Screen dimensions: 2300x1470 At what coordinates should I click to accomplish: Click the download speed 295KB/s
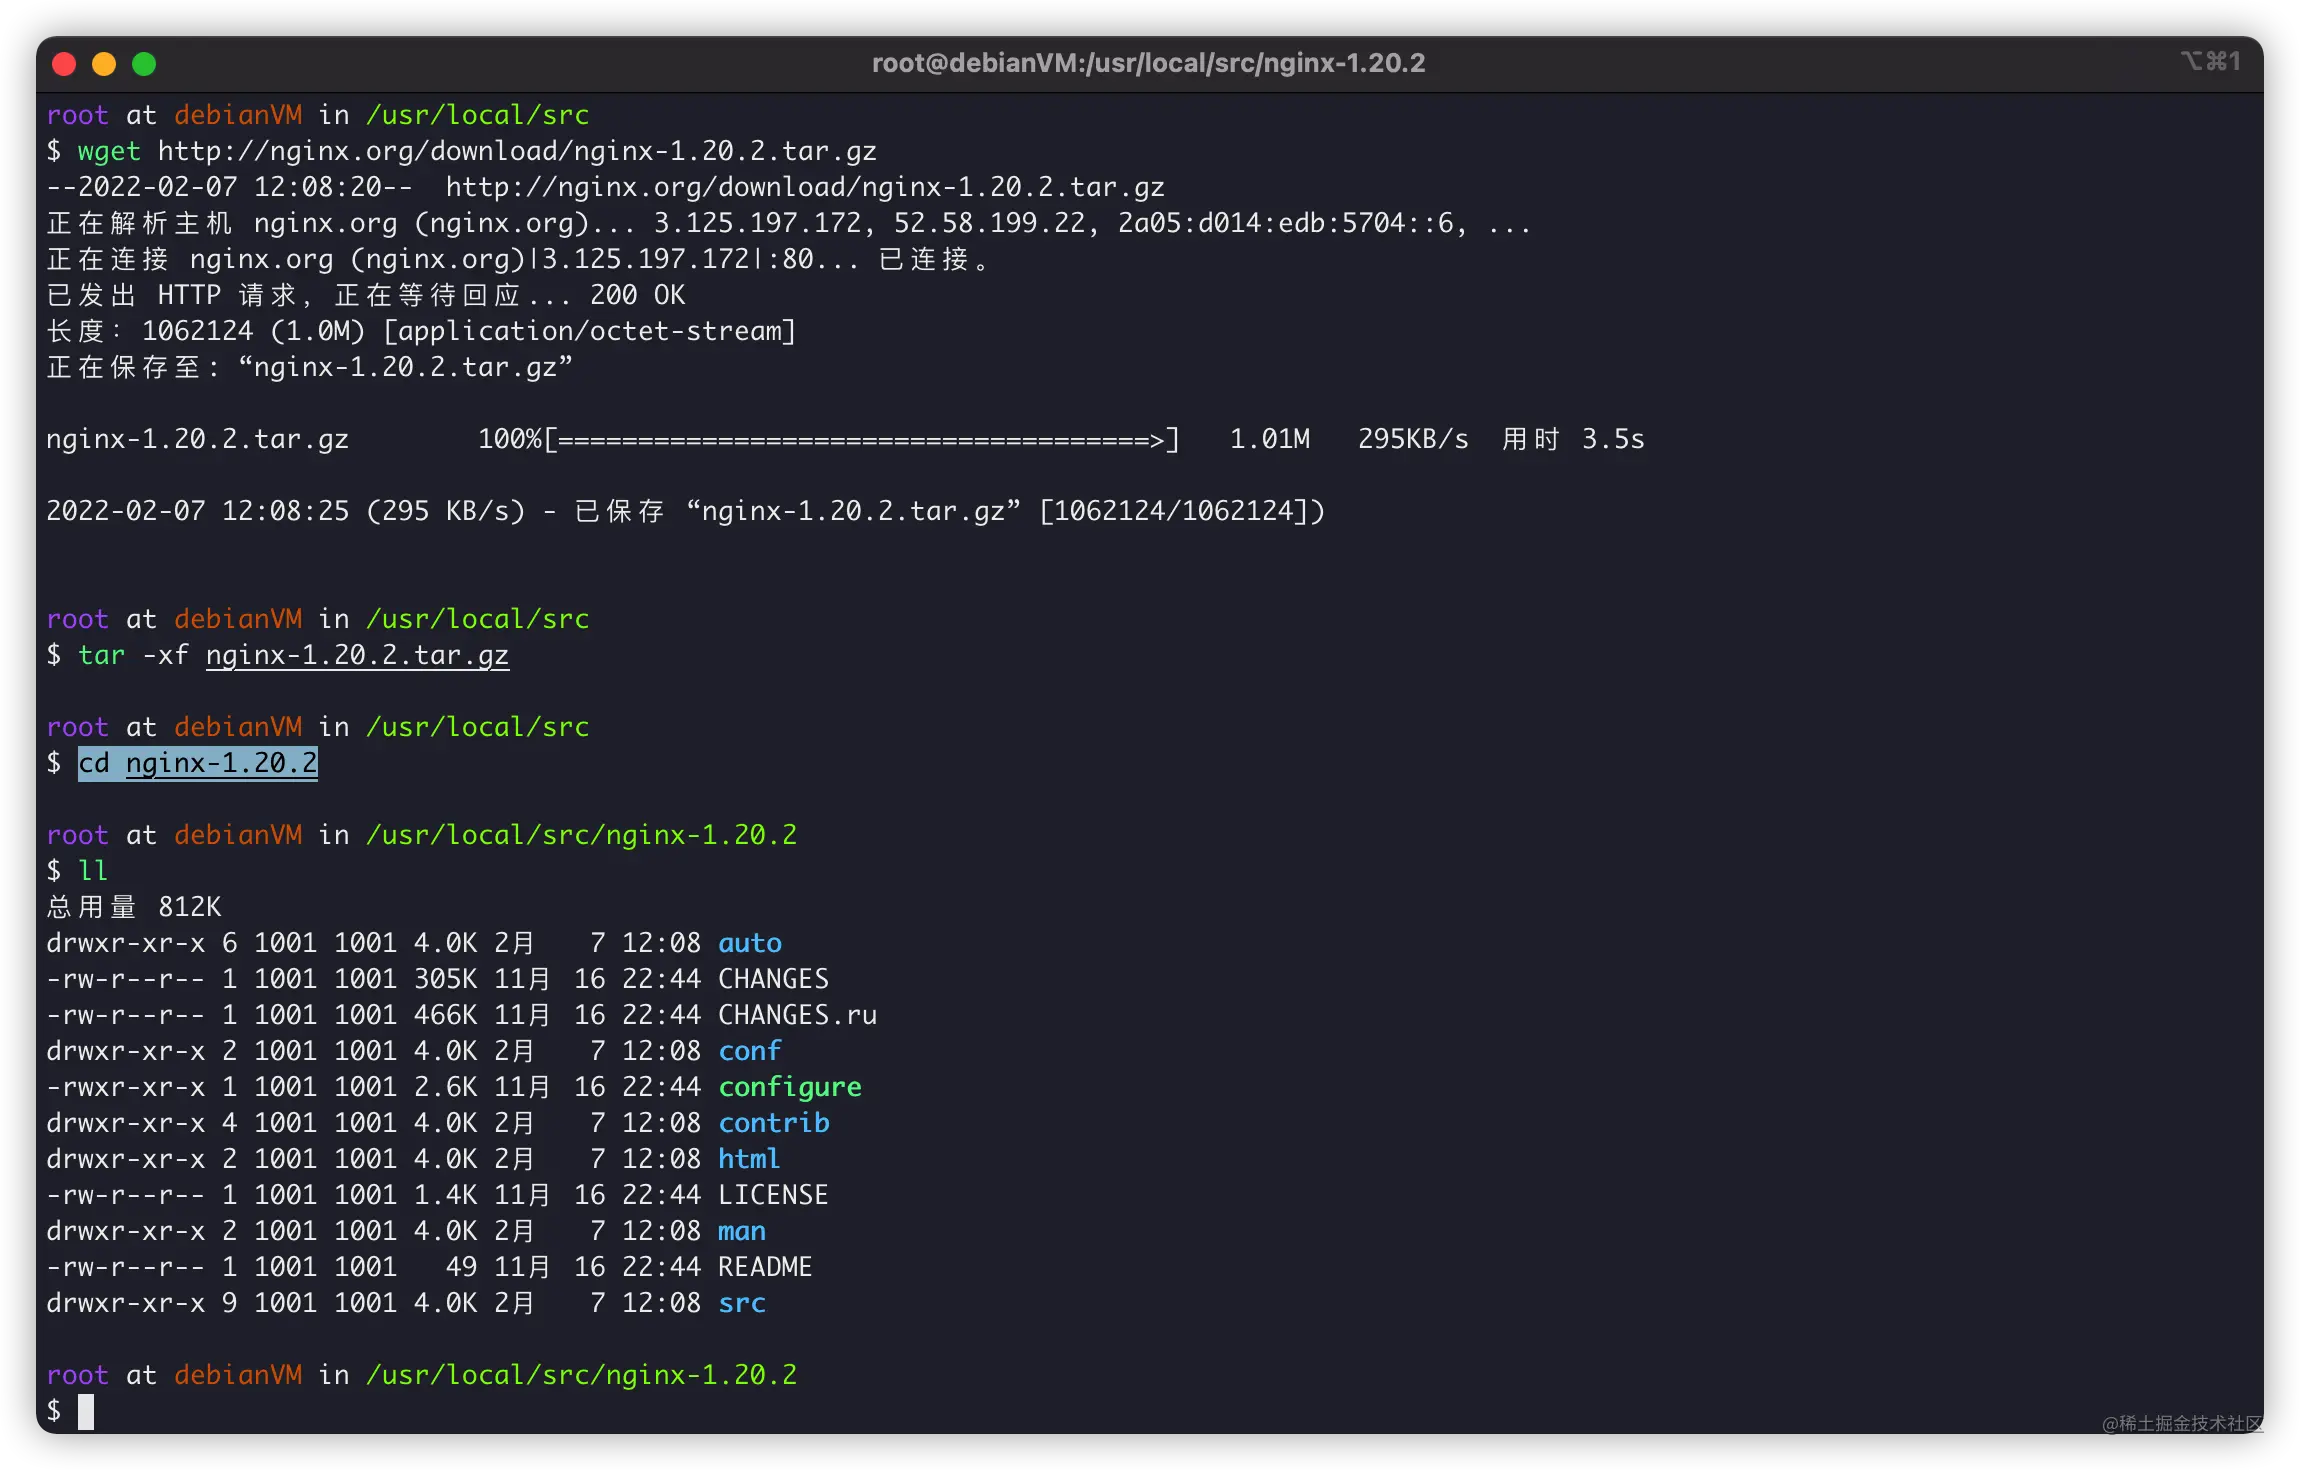pyautogui.click(x=1413, y=439)
